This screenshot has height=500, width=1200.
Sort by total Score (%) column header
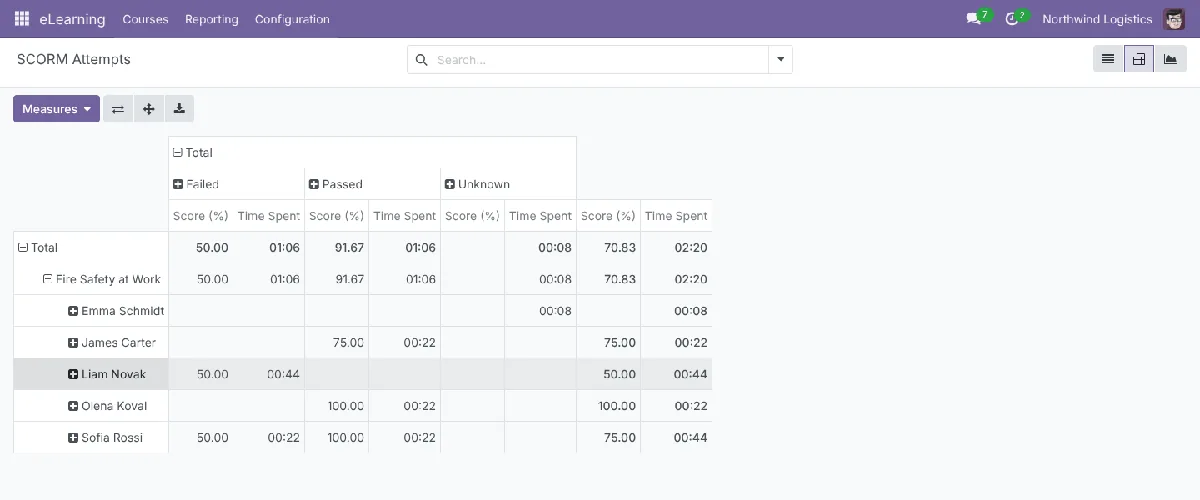tap(609, 216)
